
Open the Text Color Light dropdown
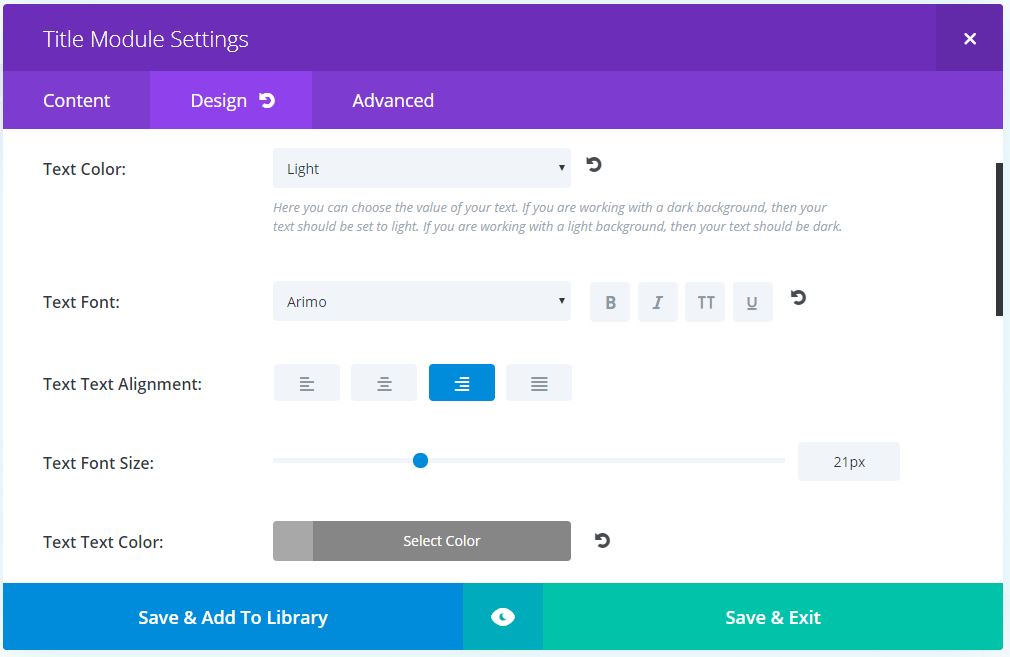point(422,168)
